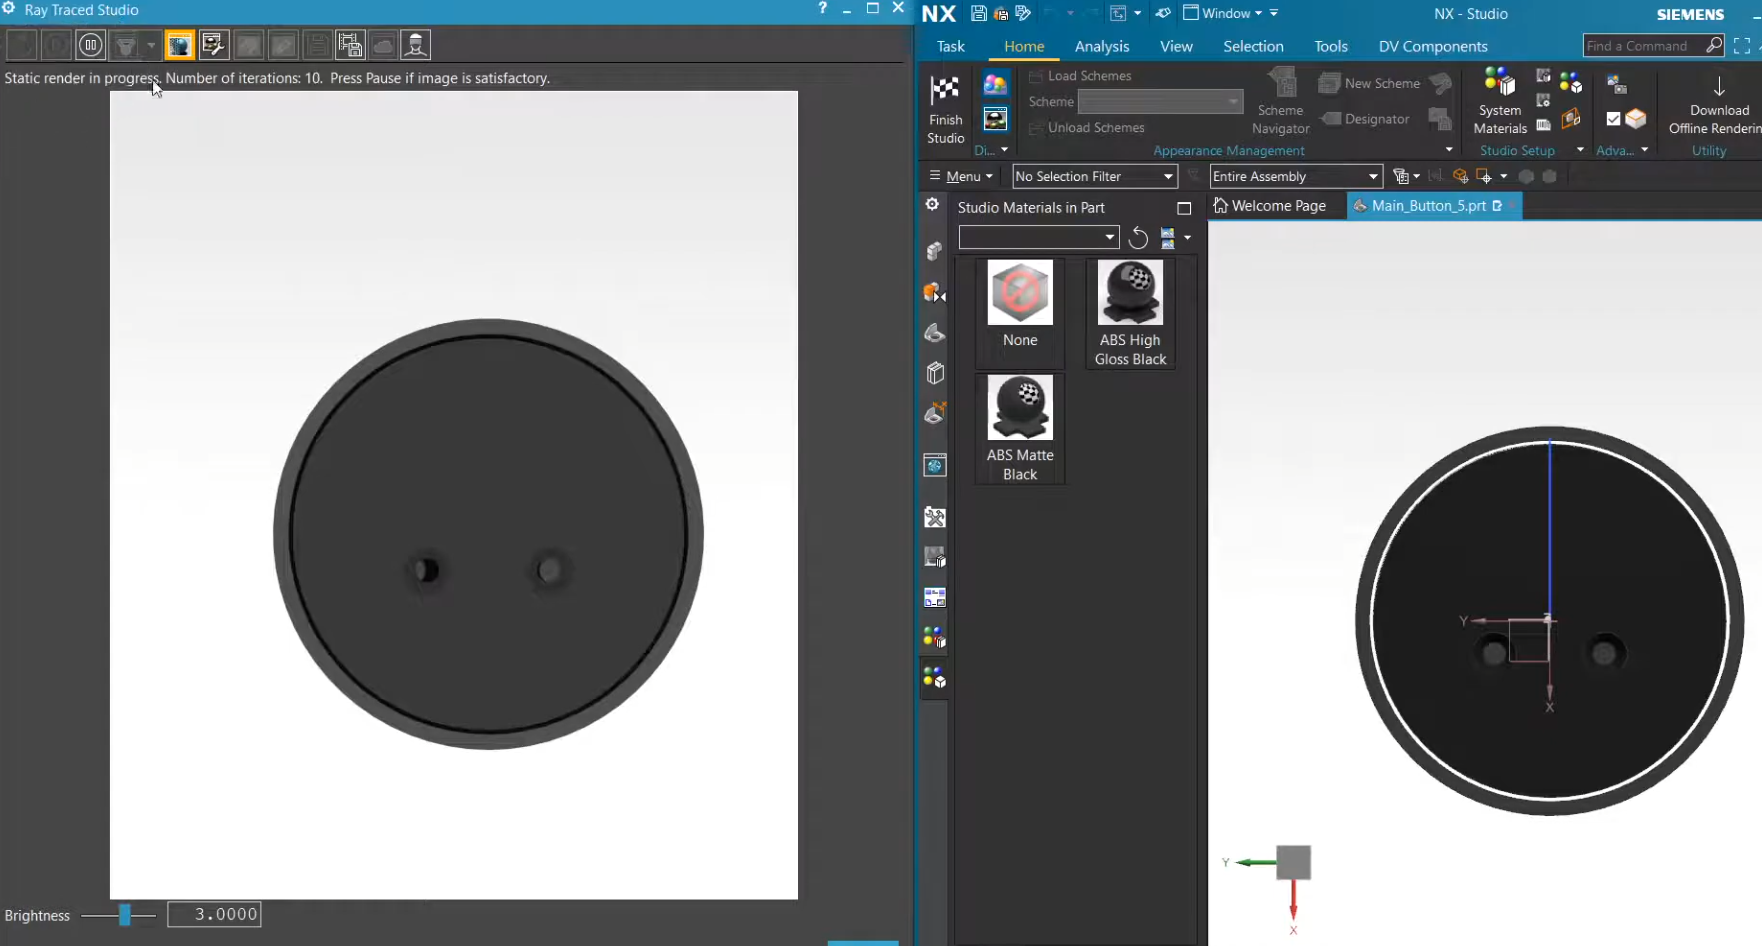Image resolution: width=1762 pixels, height=946 pixels.
Task: Switch to the View tab
Action: [x=1176, y=46]
